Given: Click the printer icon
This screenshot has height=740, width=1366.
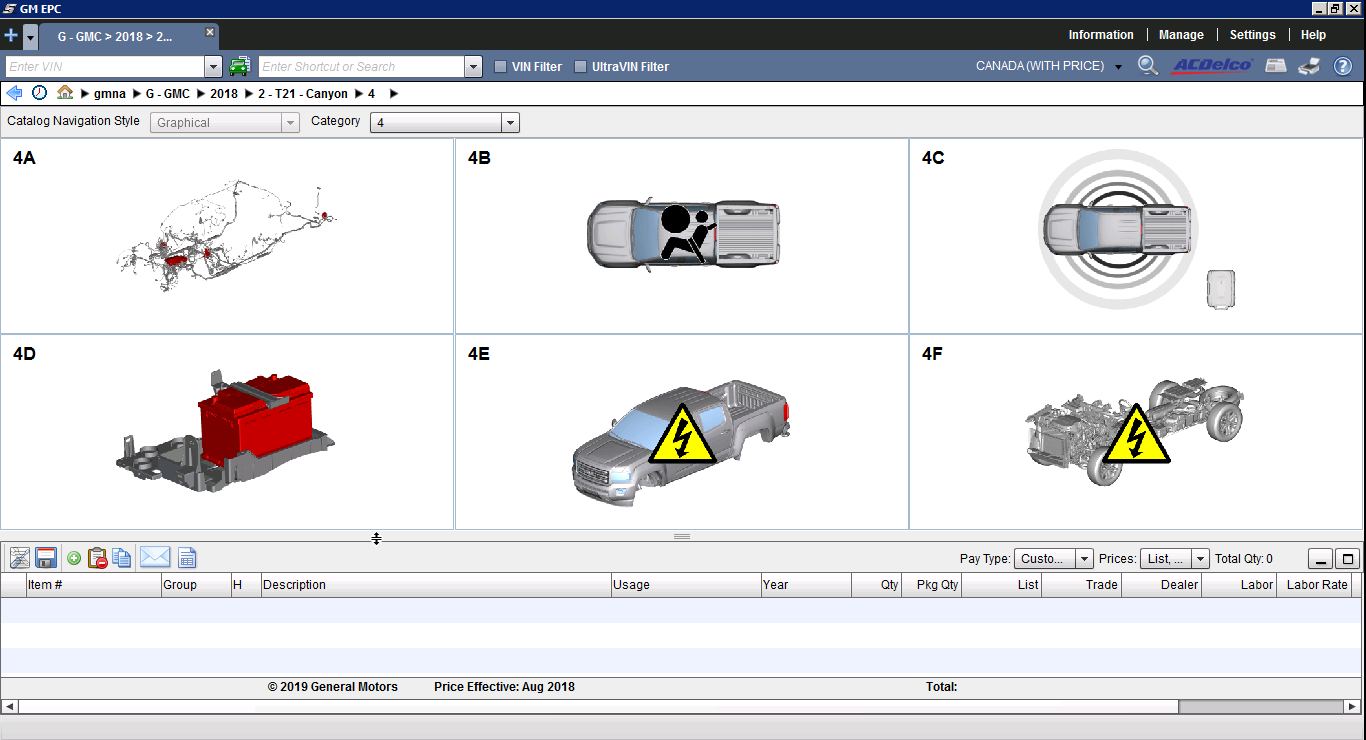Looking at the screenshot, I should [1309, 66].
